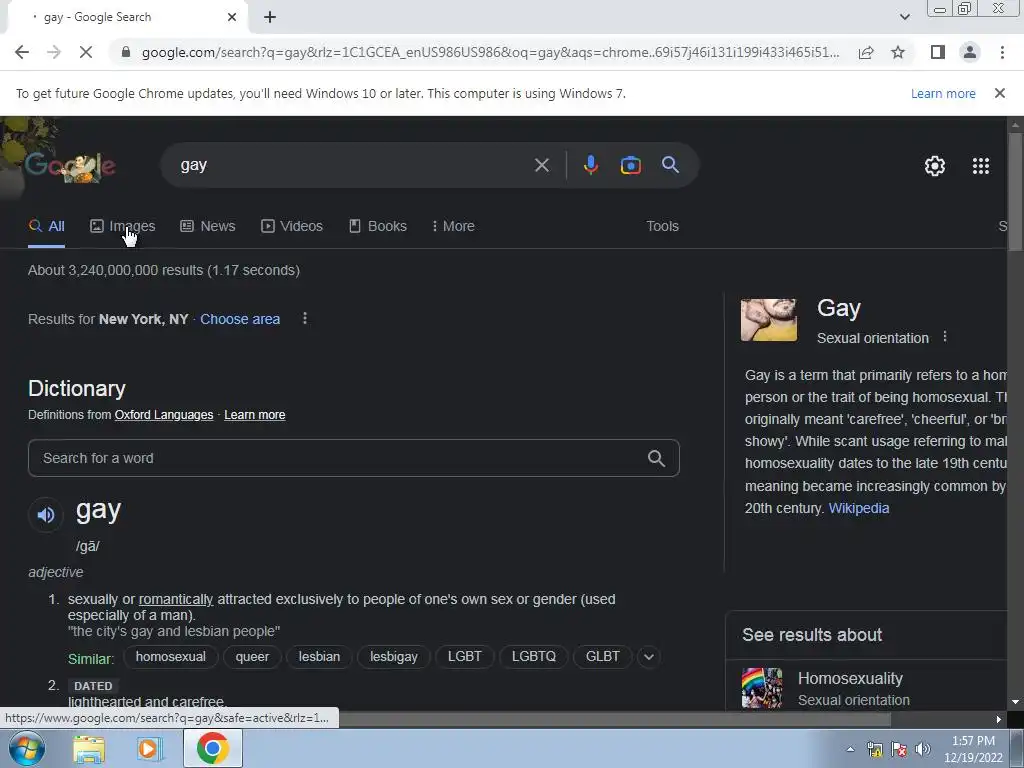1024x768 pixels.
Task: Expand the More search categories
Action: (453, 226)
